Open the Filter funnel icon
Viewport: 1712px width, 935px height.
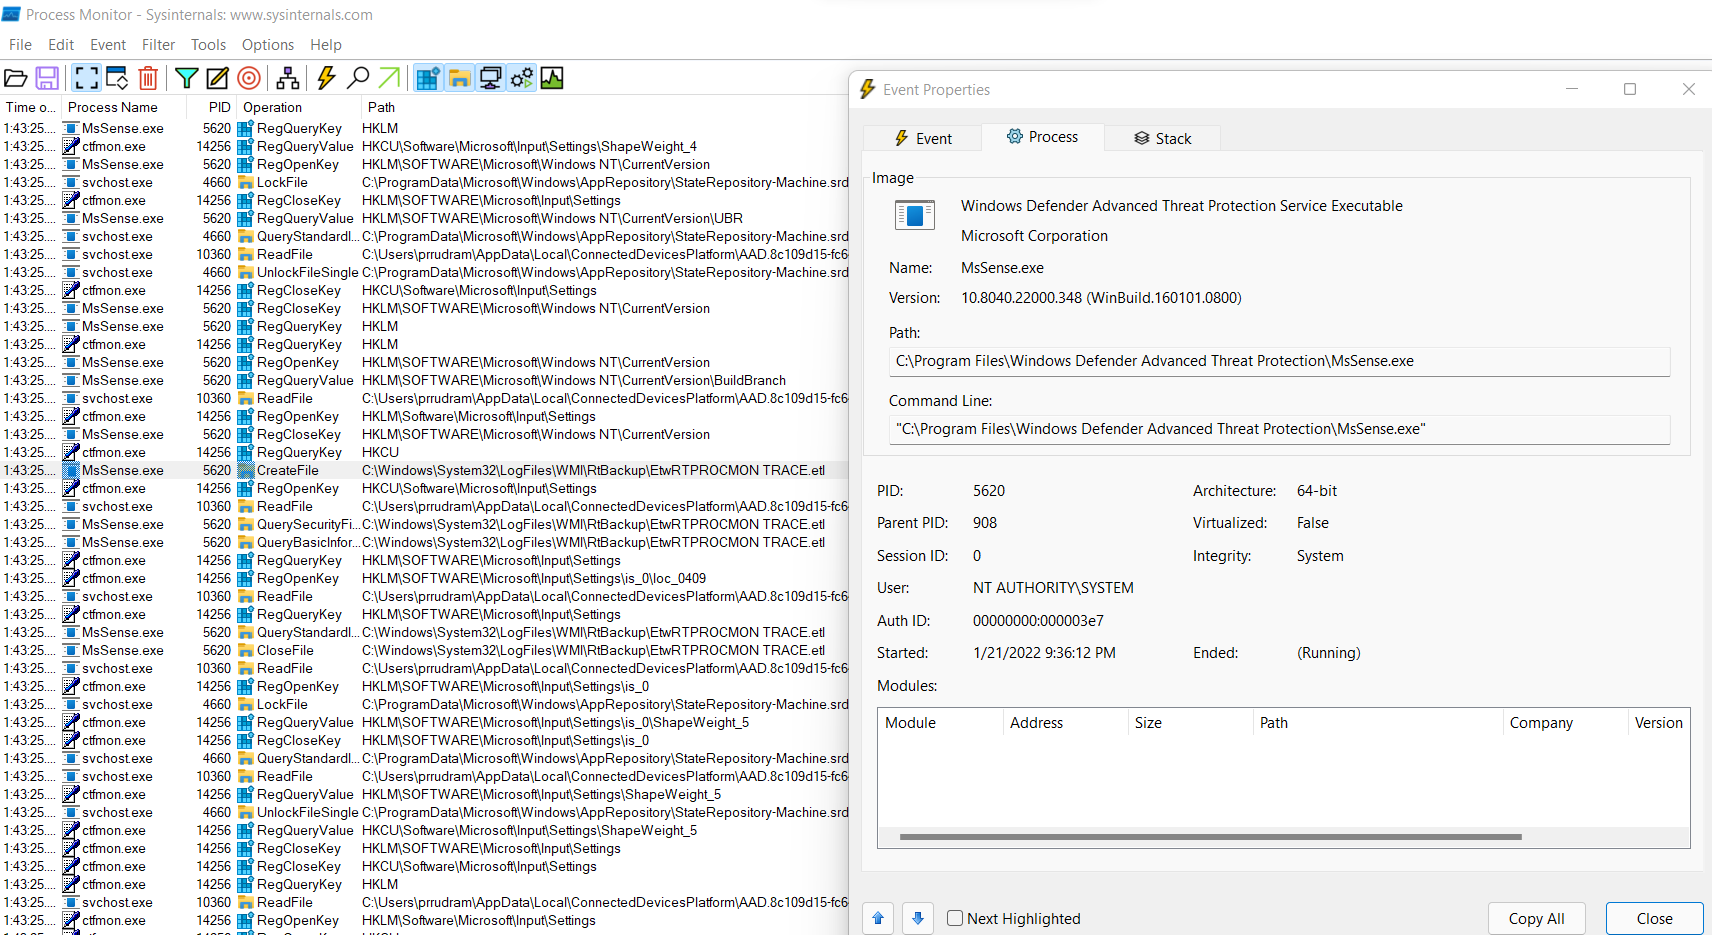pos(186,78)
